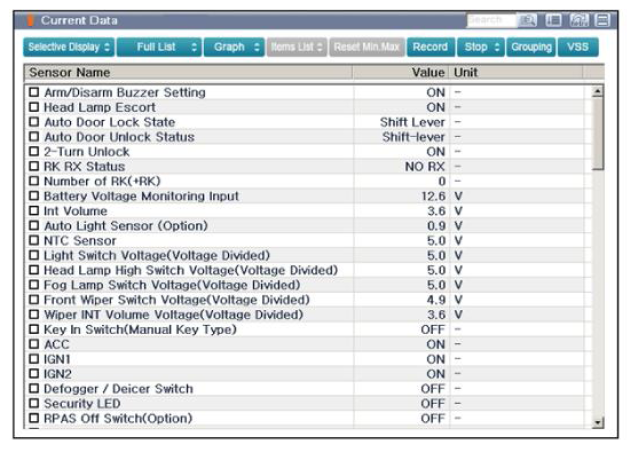636x449 pixels.
Task: Click the VSS button
Action: (x=578, y=47)
